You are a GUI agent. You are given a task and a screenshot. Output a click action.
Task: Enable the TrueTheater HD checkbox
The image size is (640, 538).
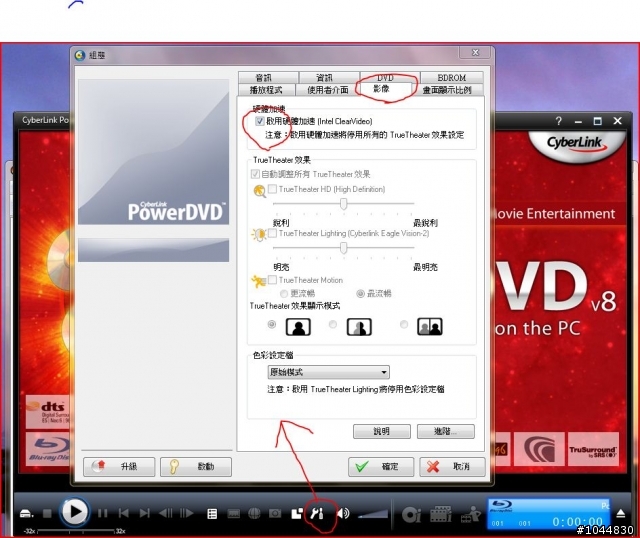click(272, 189)
